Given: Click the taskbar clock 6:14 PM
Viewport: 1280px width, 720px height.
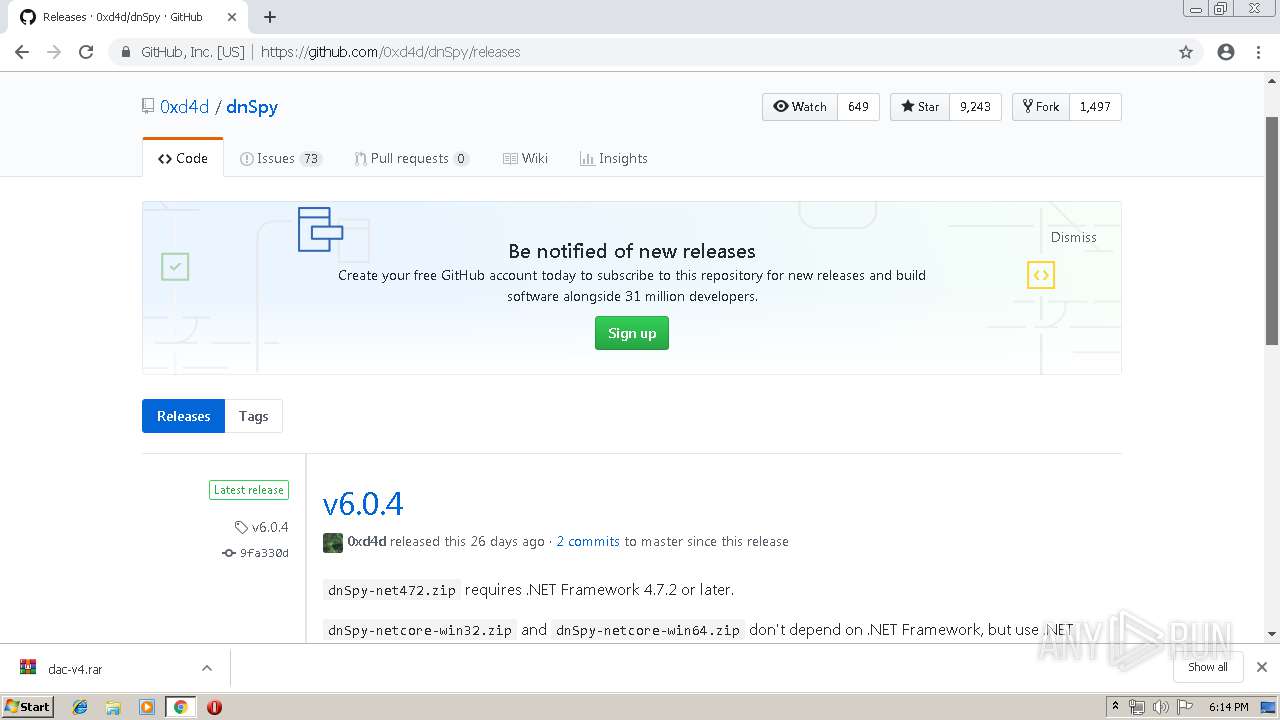Looking at the screenshot, I should tap(1228, 707).
